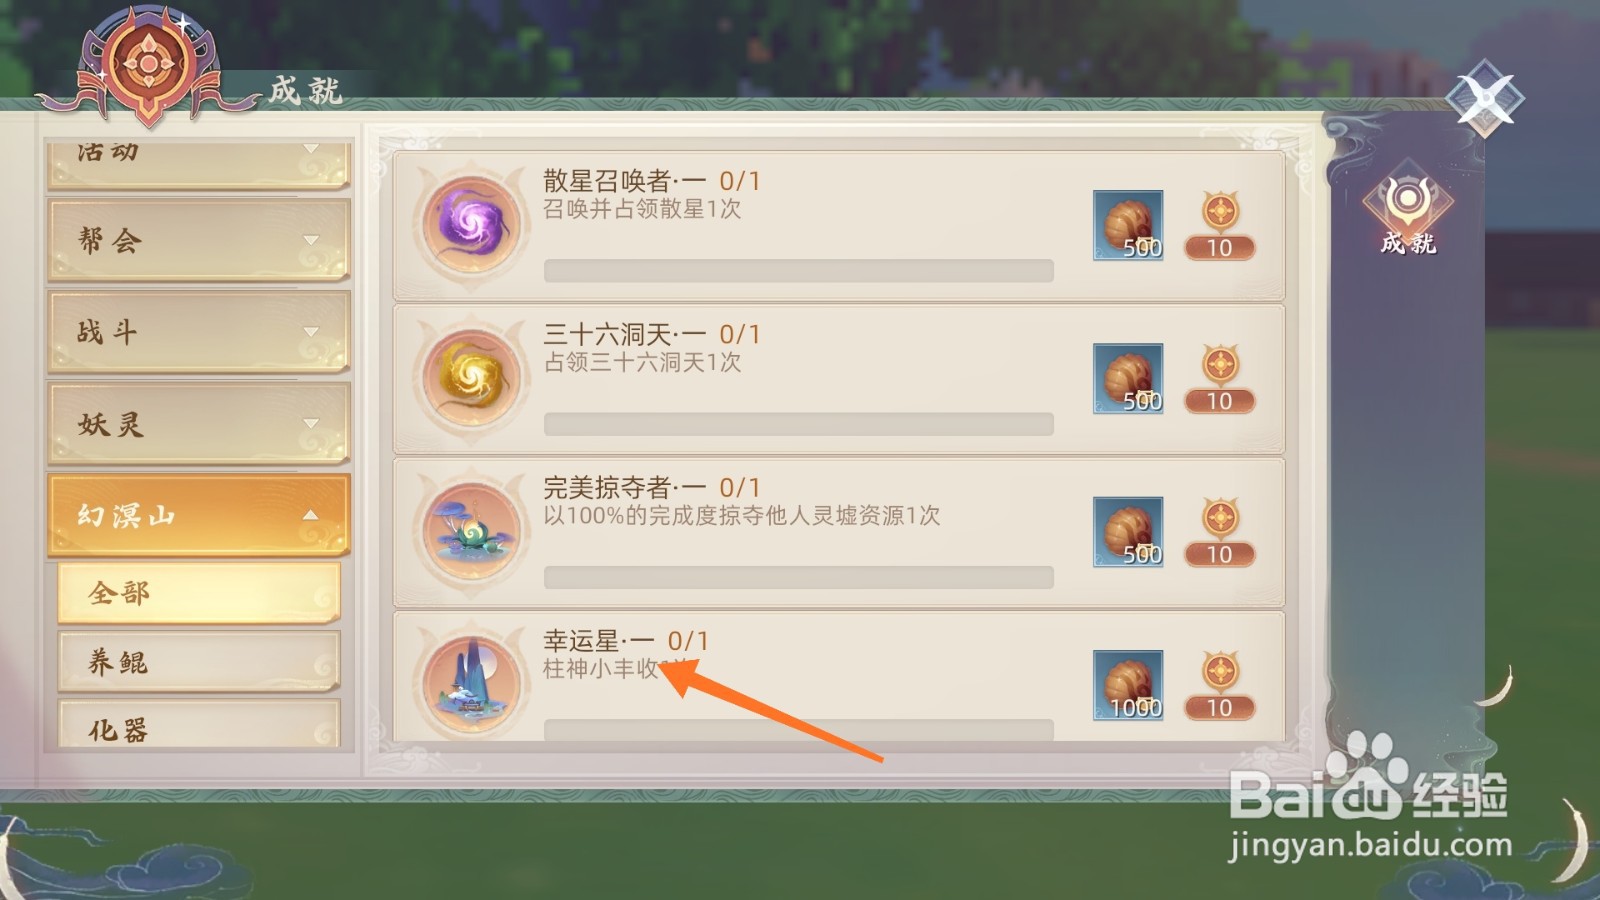This screenshot has width=1600, height=900.
Task: Select the 化器 sub-category
Action: coord(199,724)
